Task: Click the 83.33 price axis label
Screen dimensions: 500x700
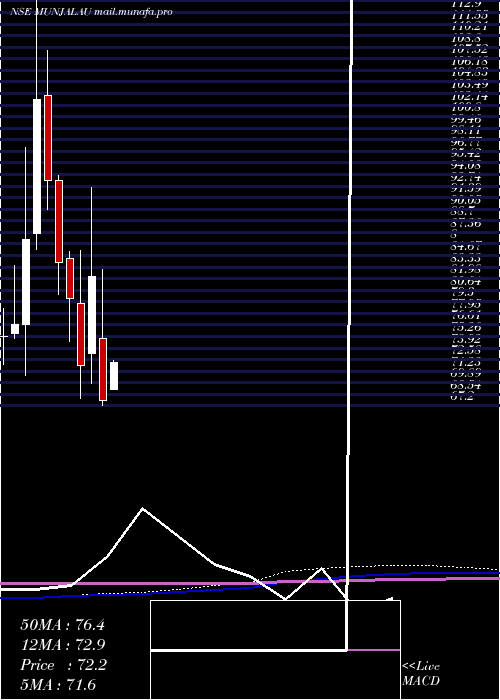Action: (466, 259)
